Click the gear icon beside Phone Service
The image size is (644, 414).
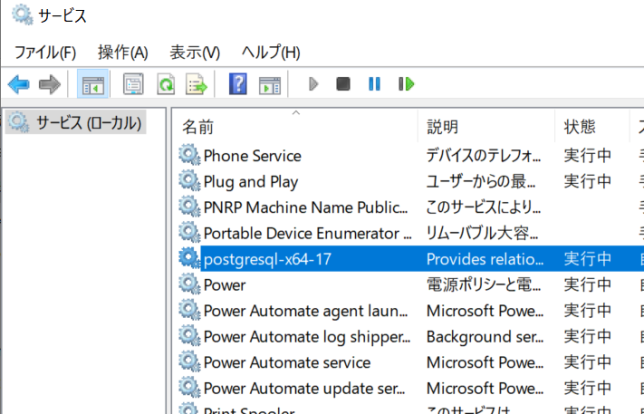(189, 155)
